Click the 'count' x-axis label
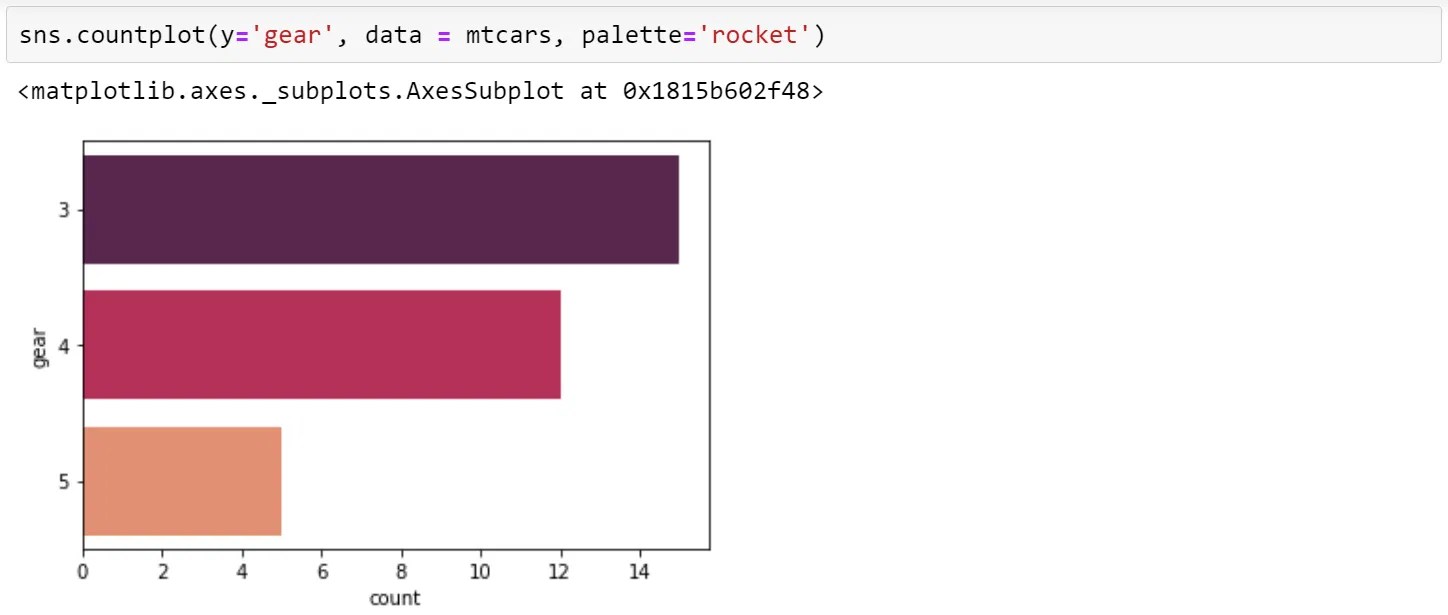This screenshot has height=615, width=1448. coord(395,597)
